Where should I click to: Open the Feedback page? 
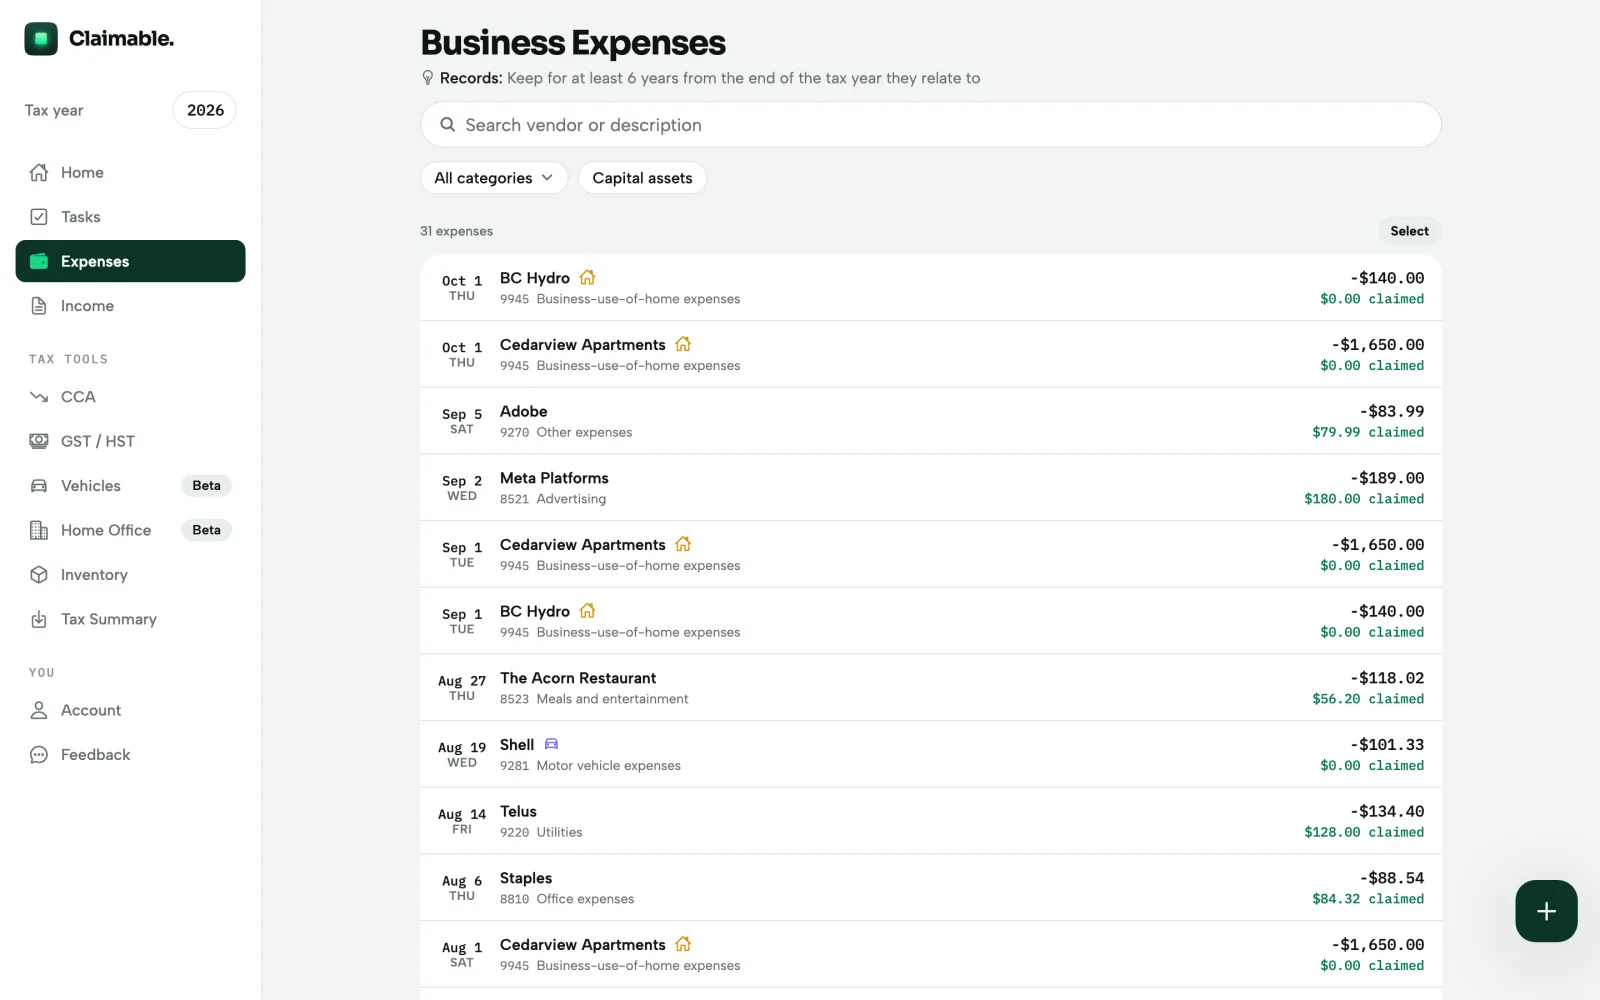click(130, 755)
